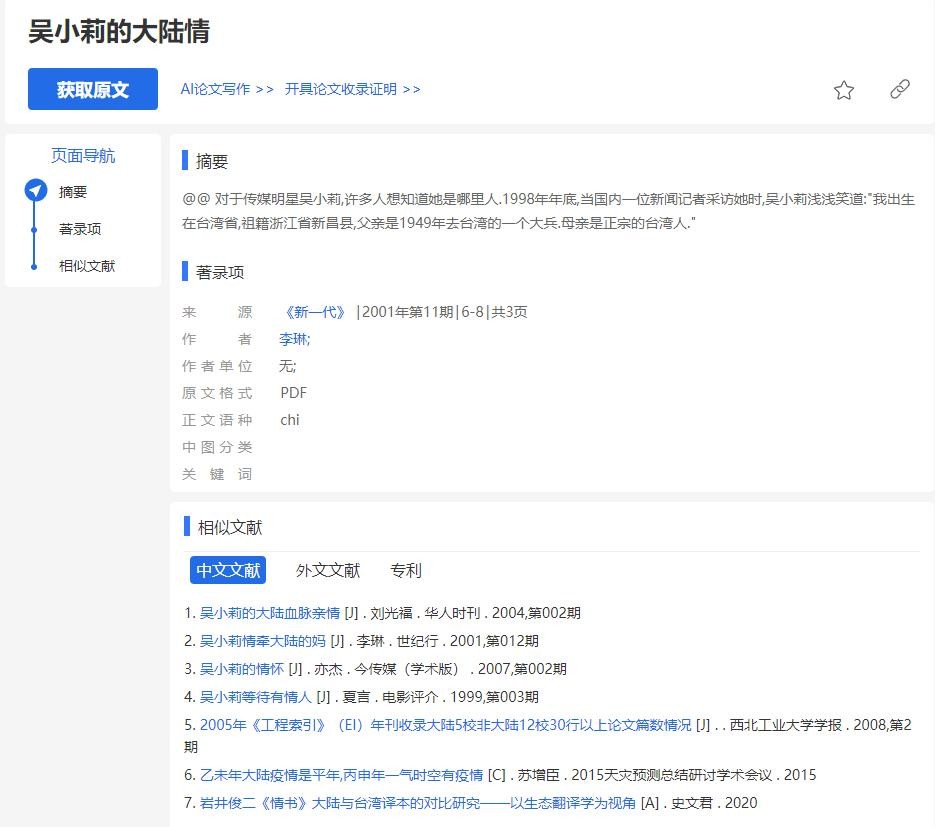Open the 《新一代》 journal source link
The height and width of the screenshot is (827, 935).
(x=314, y=312)
